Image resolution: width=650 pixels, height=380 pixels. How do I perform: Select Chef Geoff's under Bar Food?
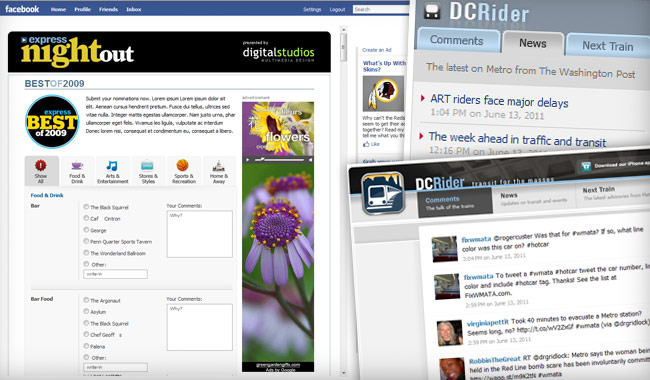click(86, 334)
